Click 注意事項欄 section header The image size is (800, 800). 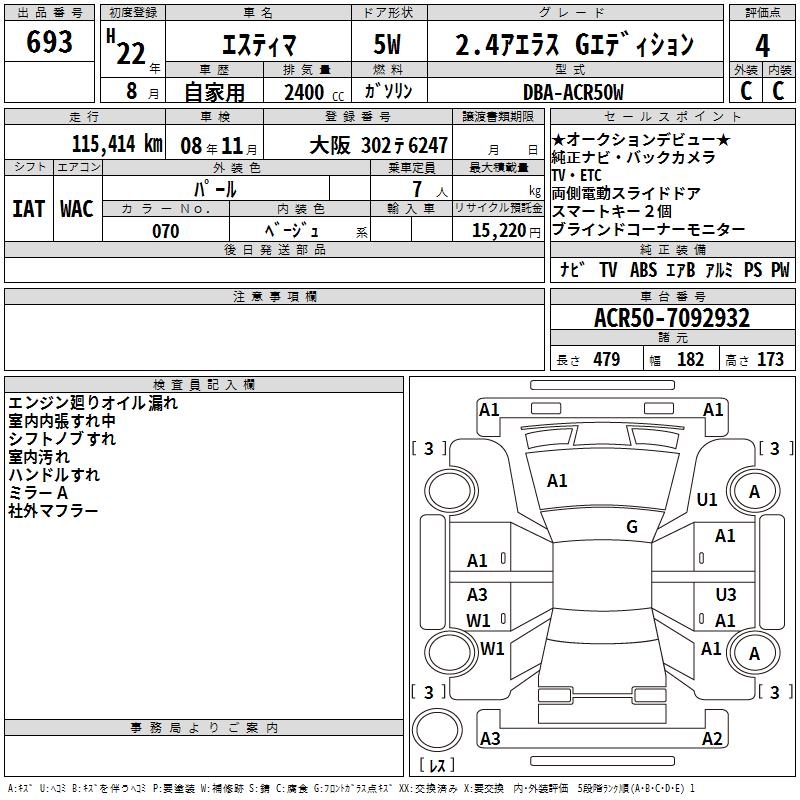[275, 296]
